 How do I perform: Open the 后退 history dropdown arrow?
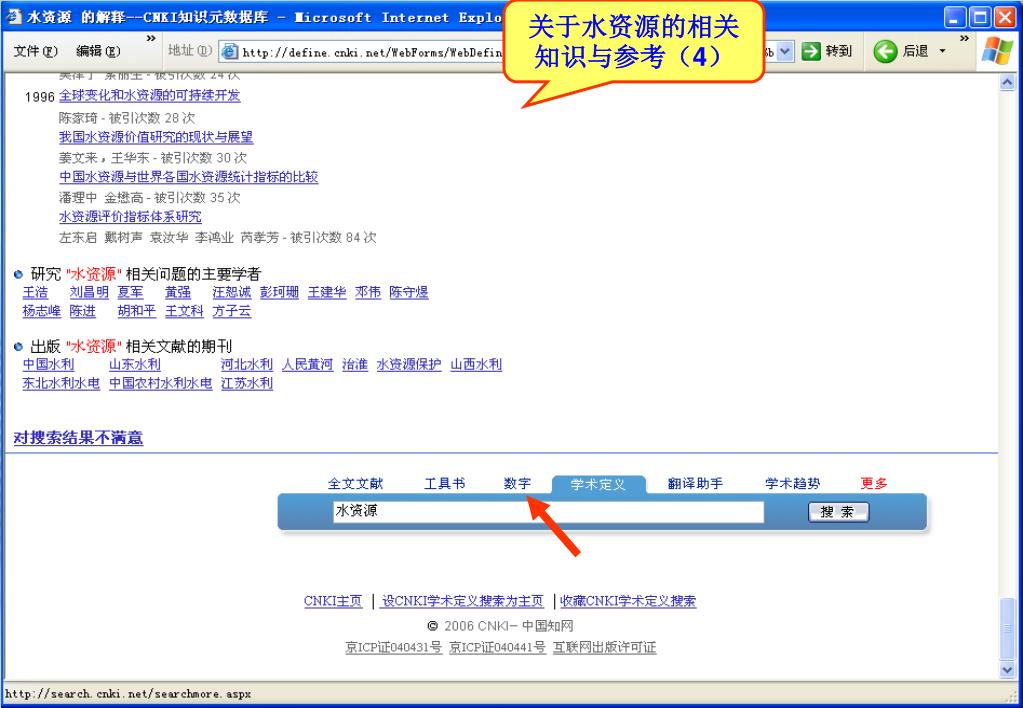pyautogui.click(x=942, y=52)
